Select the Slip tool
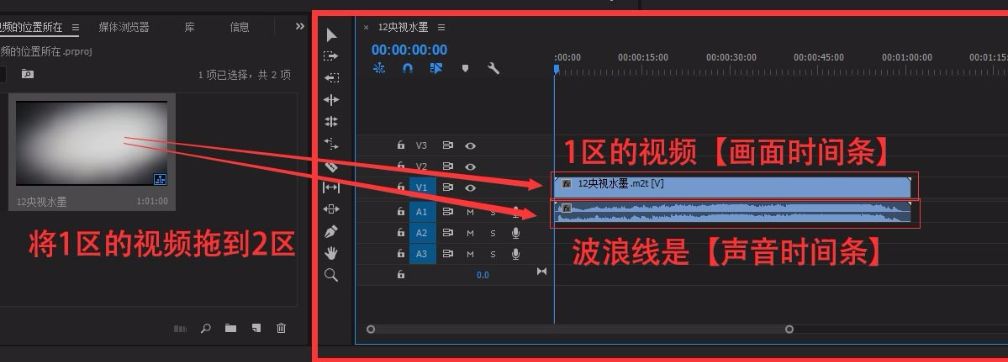1008x362 pixels. pos(331,187)
